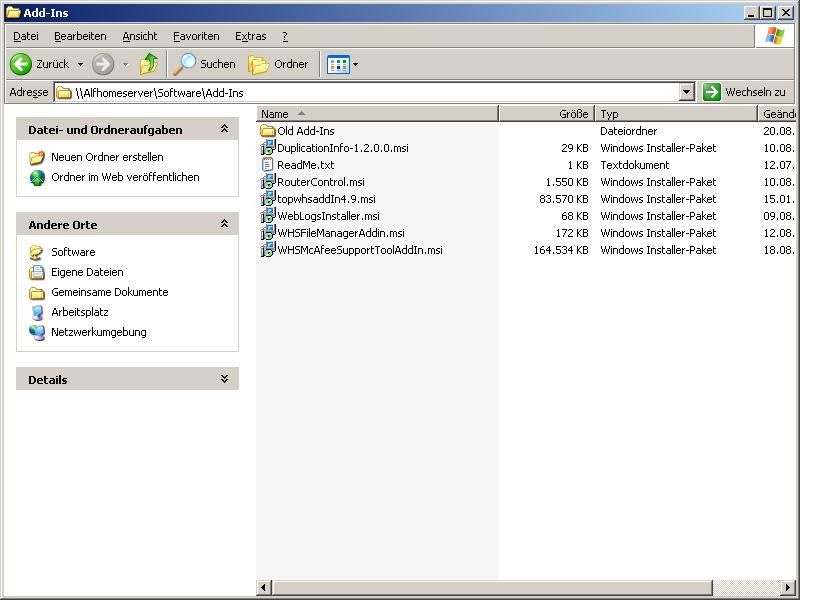
Task: Go to Software link in Andere Orte
Action: coord(73,252)
